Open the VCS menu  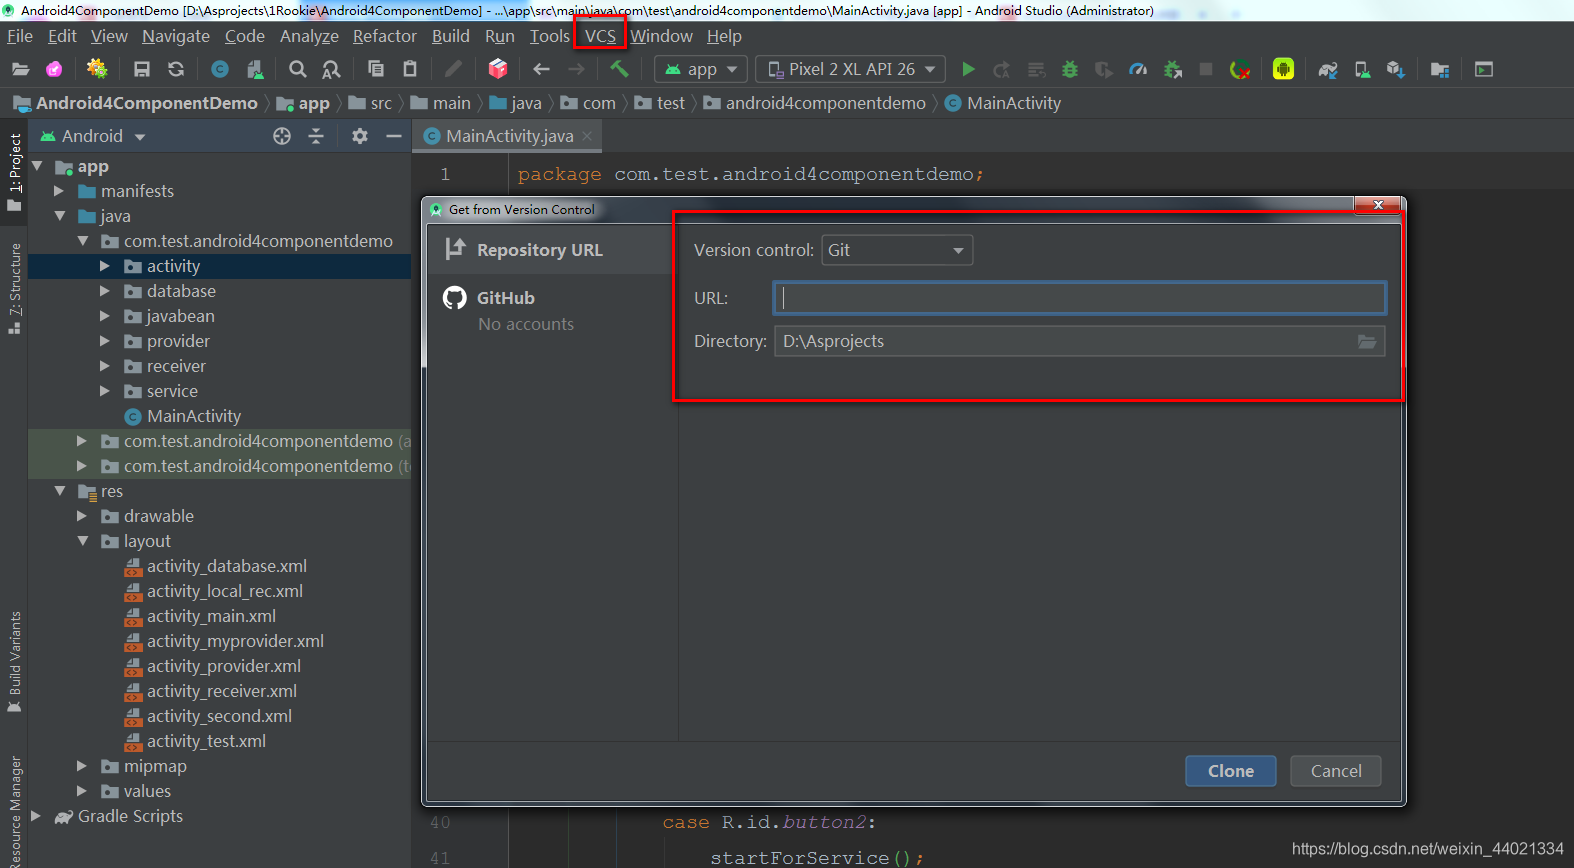600,36
